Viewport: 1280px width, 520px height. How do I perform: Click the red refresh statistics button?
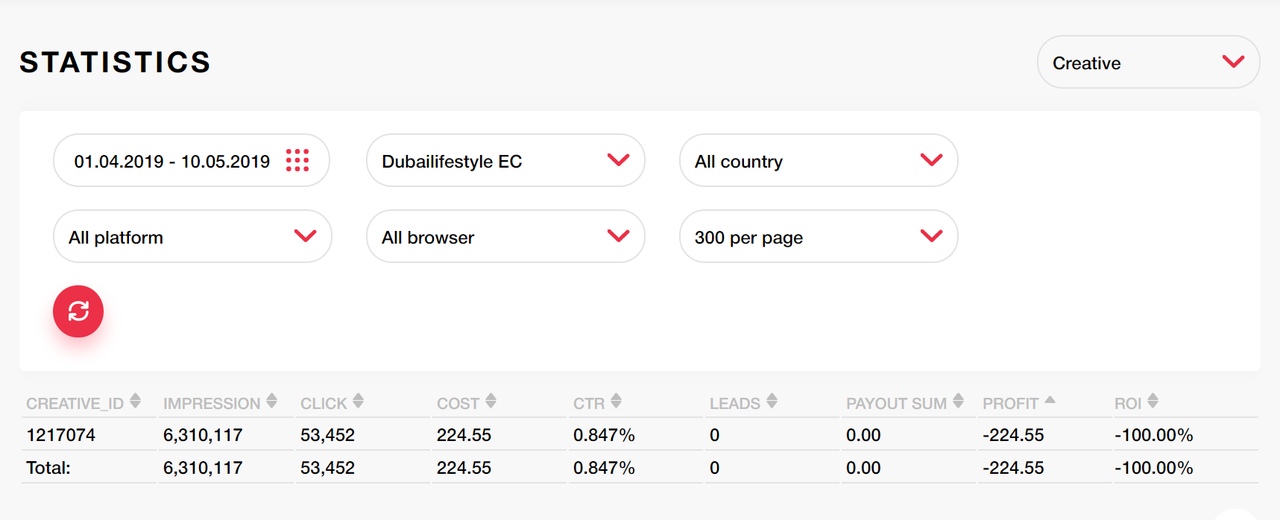(78, 311)
